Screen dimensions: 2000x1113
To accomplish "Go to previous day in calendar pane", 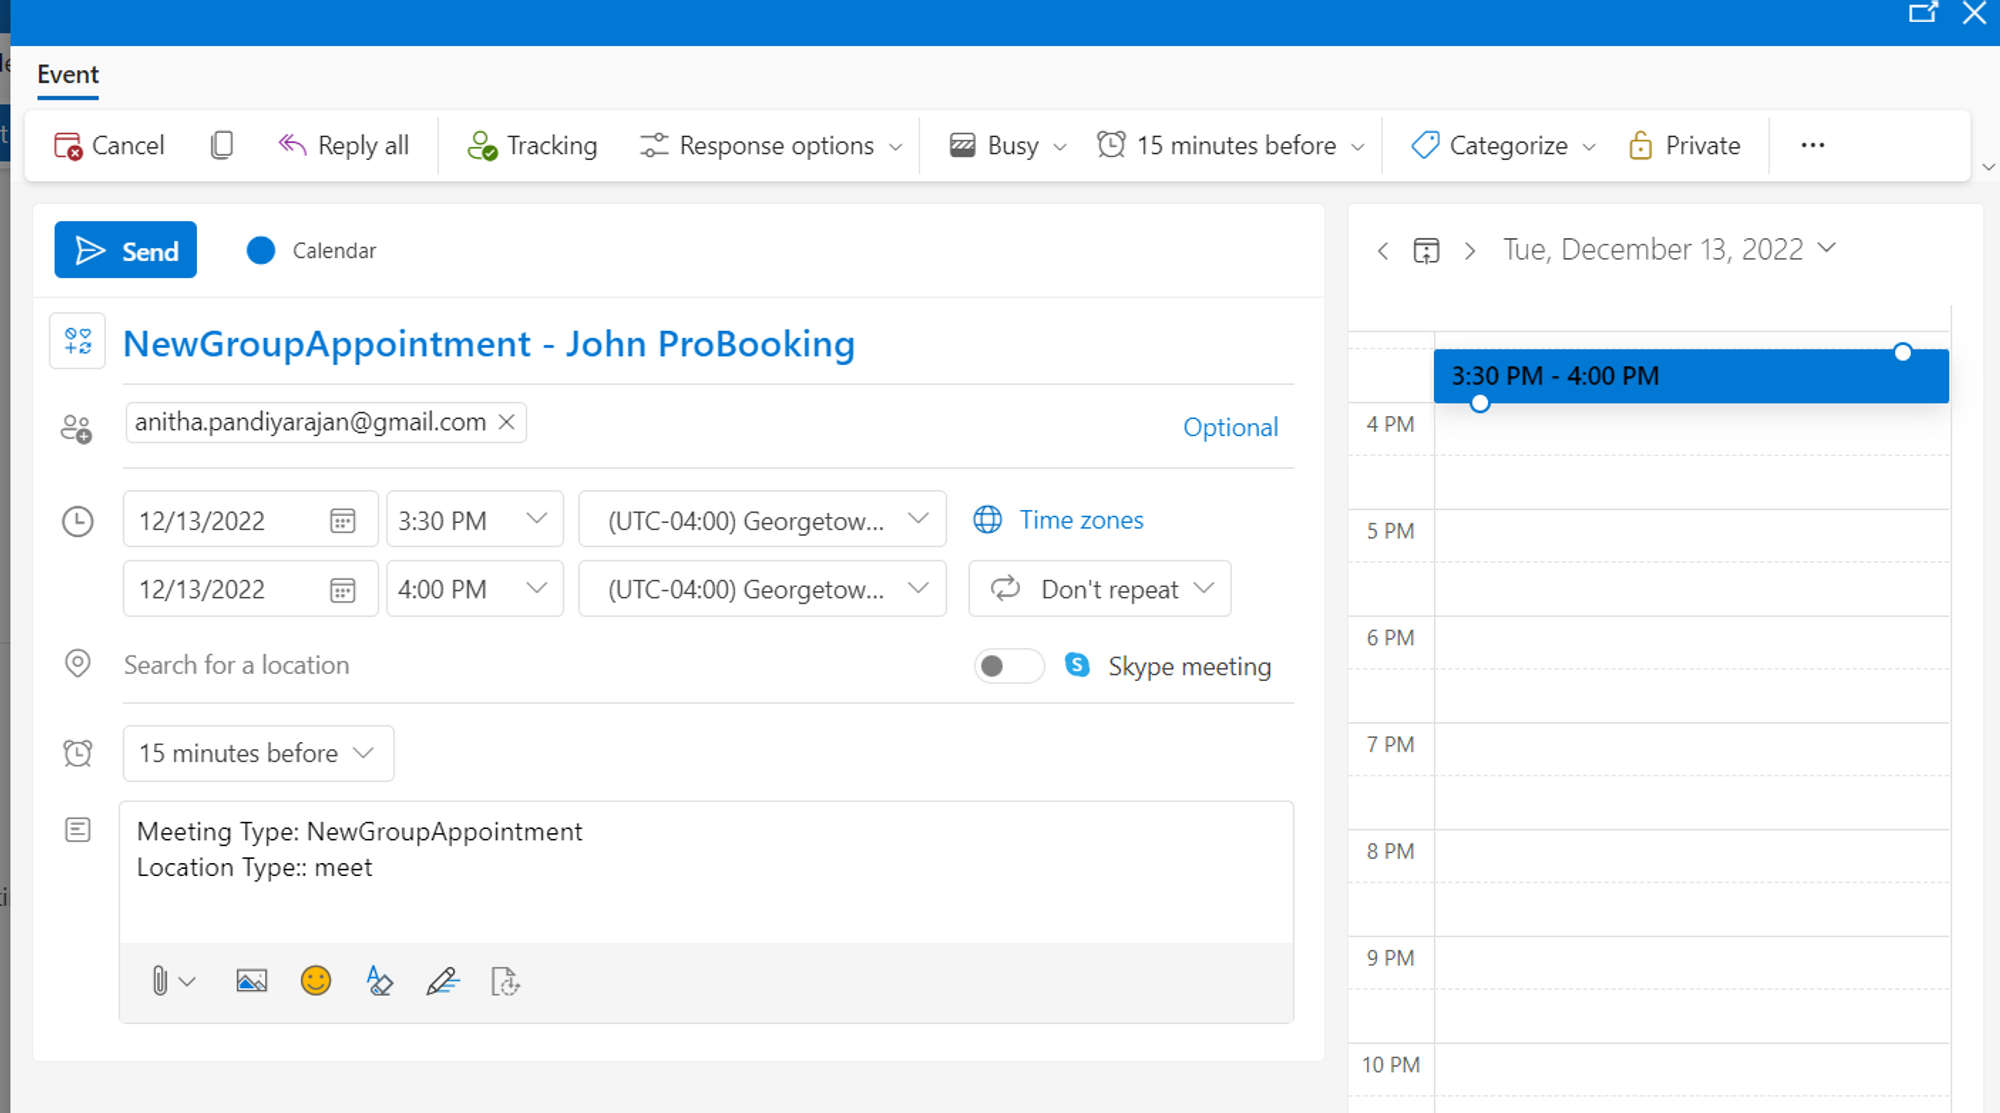I will 1383,250.
